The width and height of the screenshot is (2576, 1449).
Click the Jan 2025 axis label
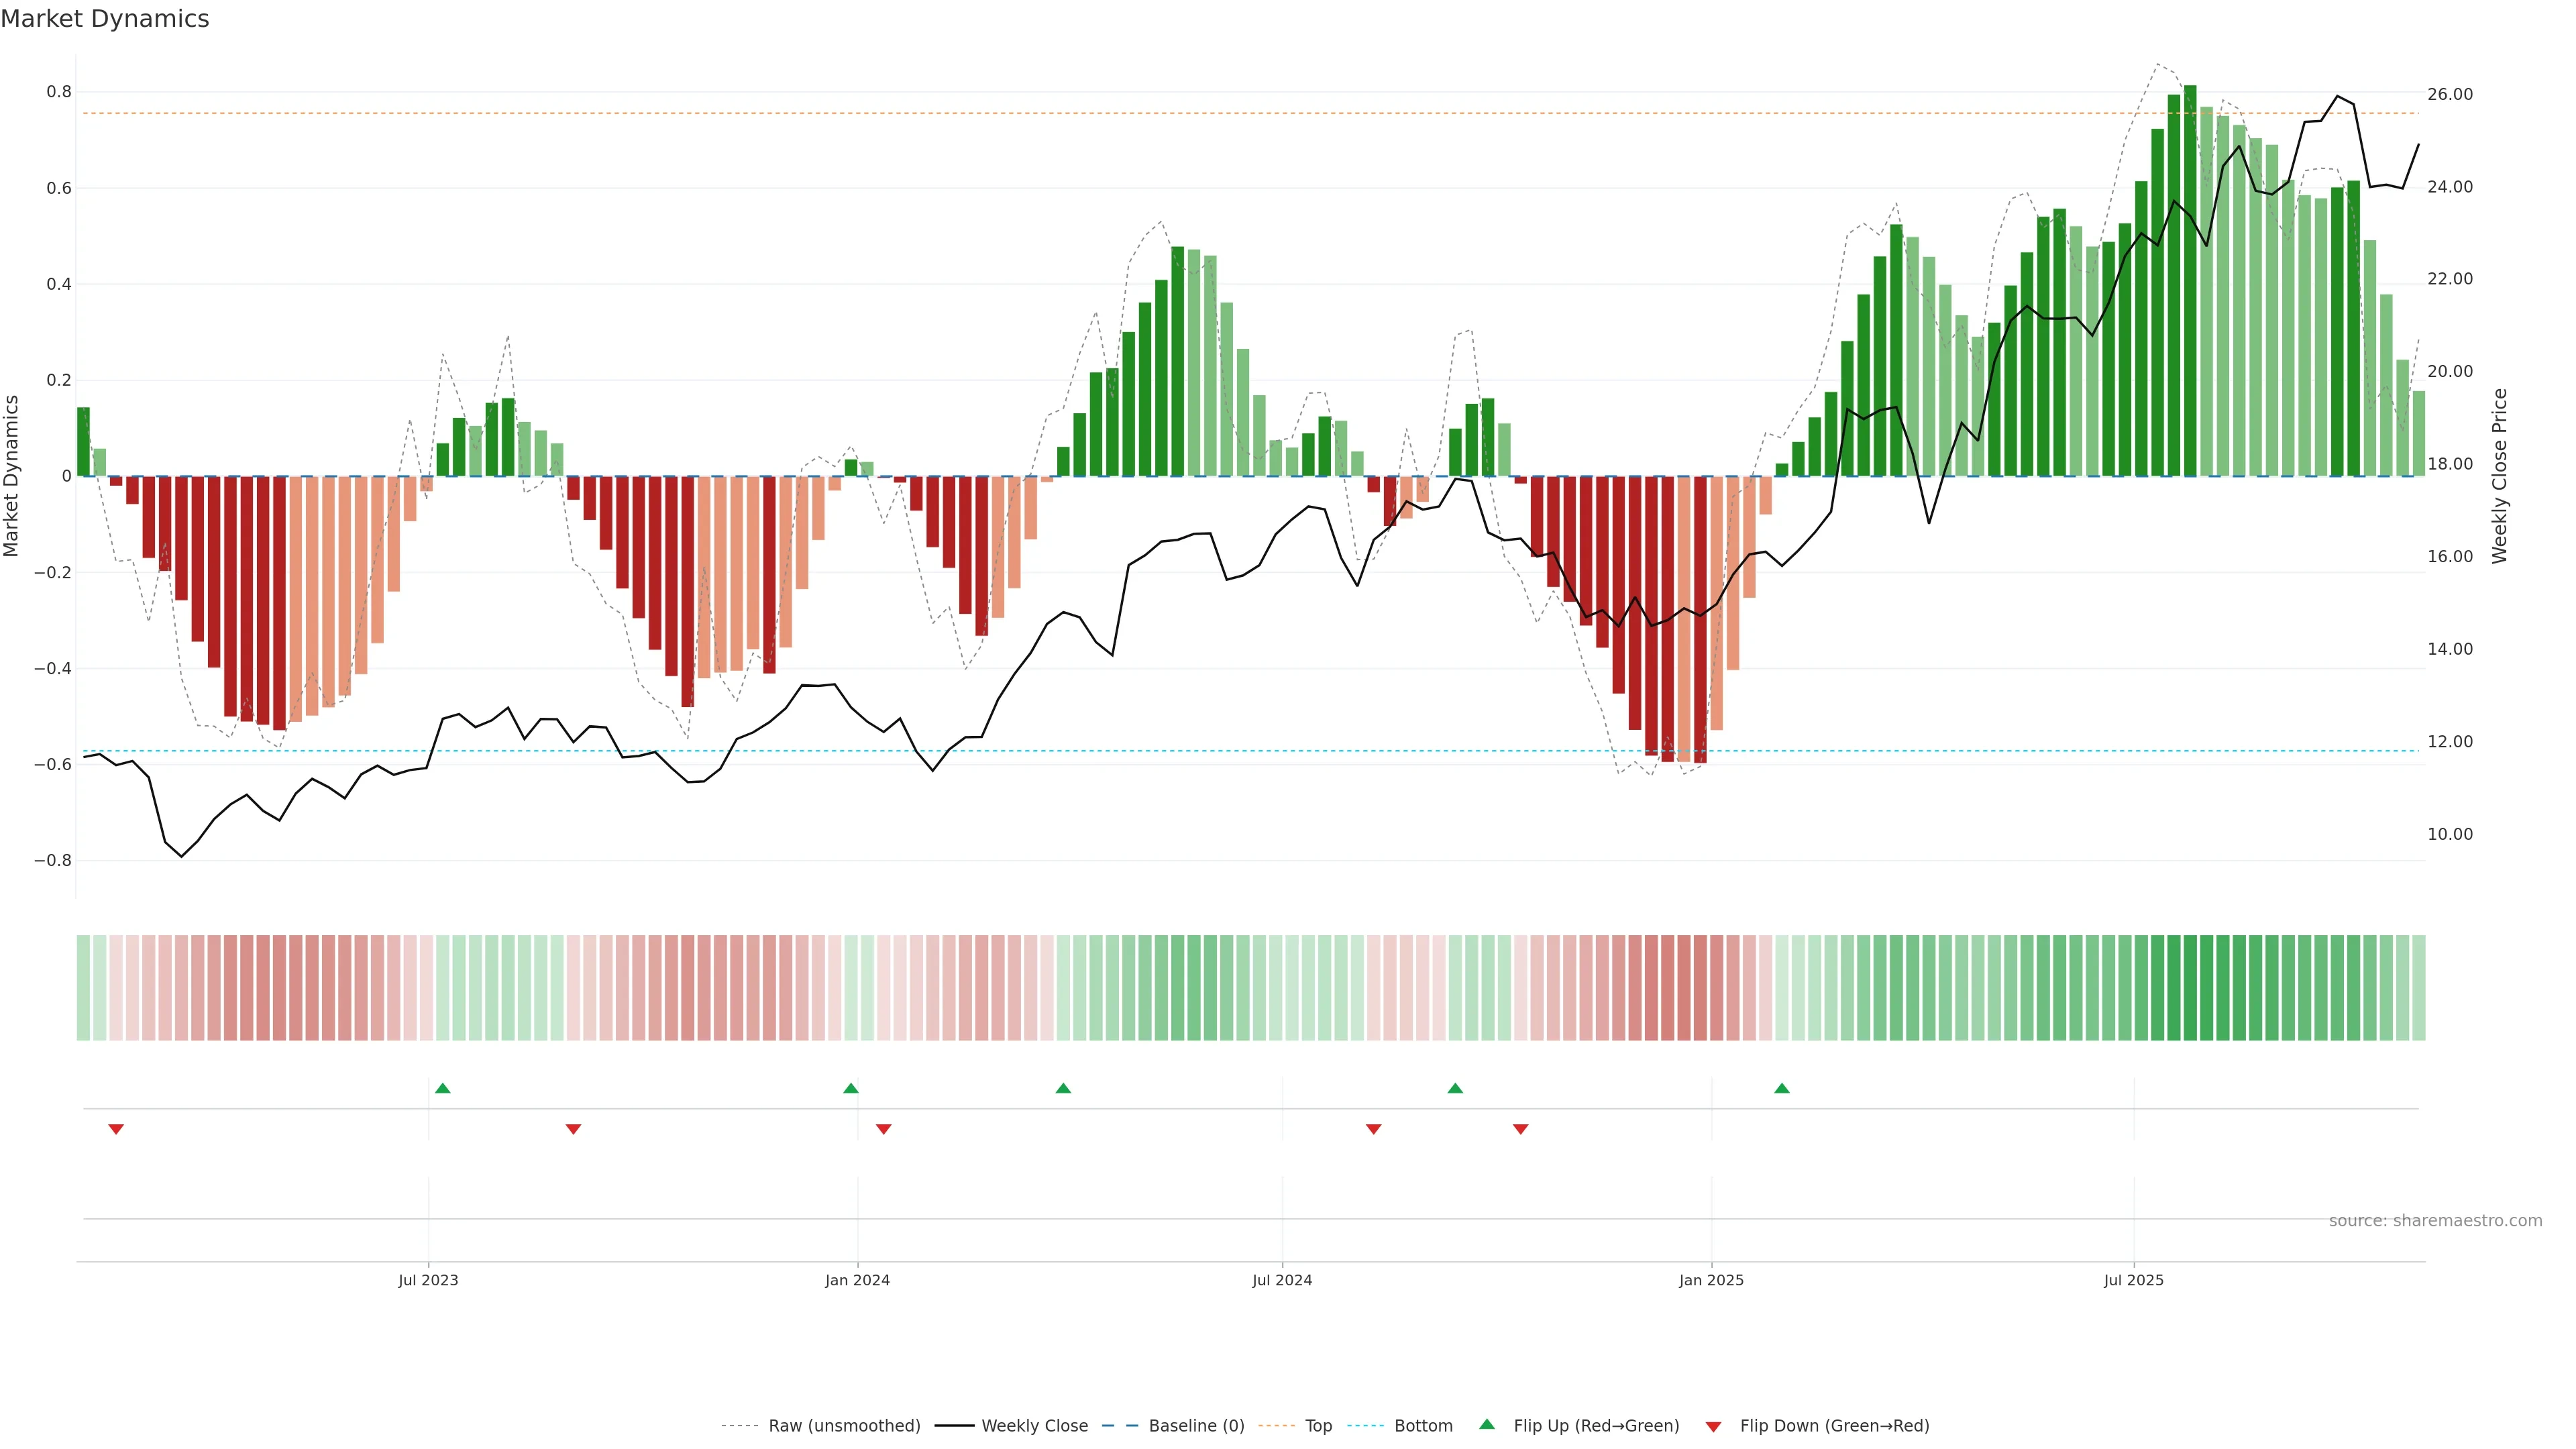[1711, 1280]
